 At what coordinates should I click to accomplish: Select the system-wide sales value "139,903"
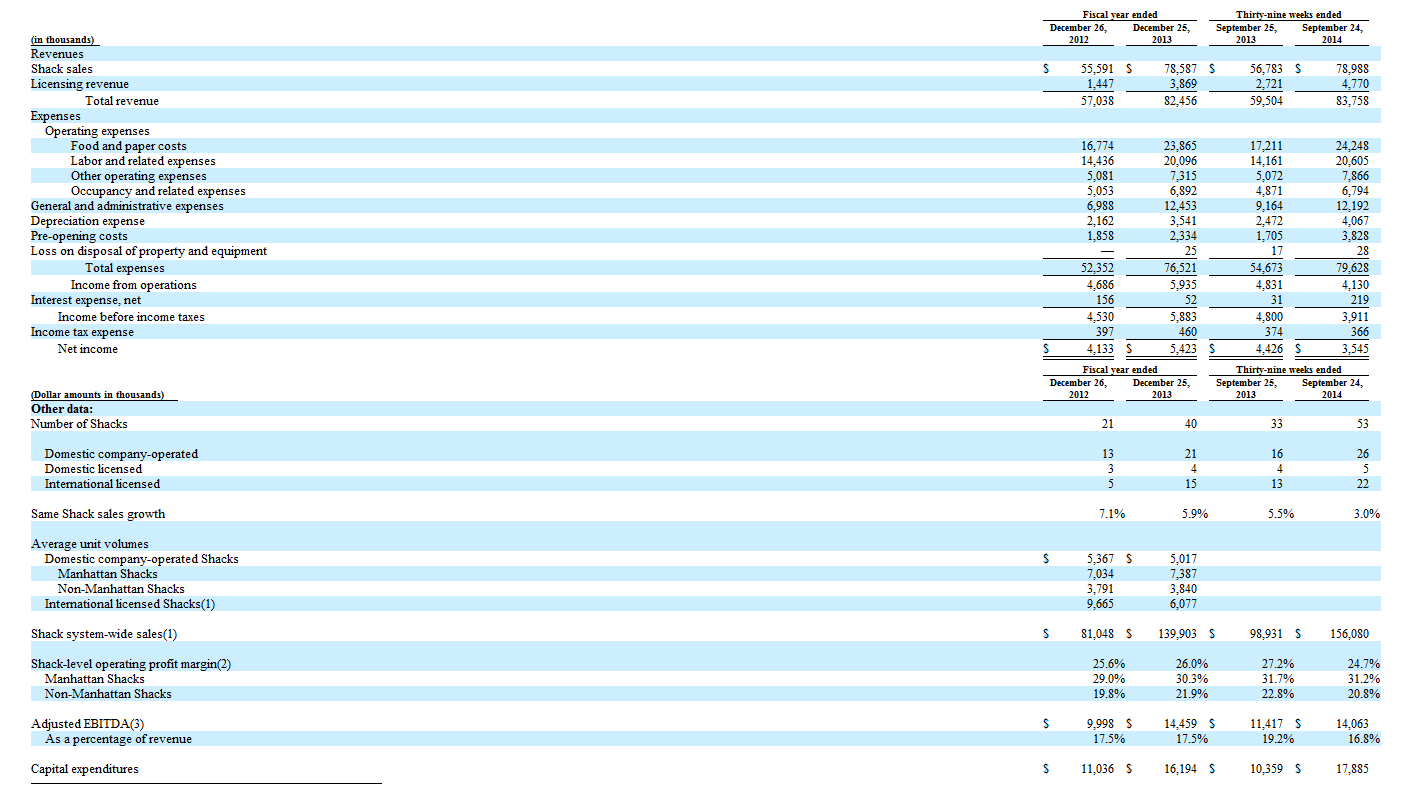[1177, 634]
